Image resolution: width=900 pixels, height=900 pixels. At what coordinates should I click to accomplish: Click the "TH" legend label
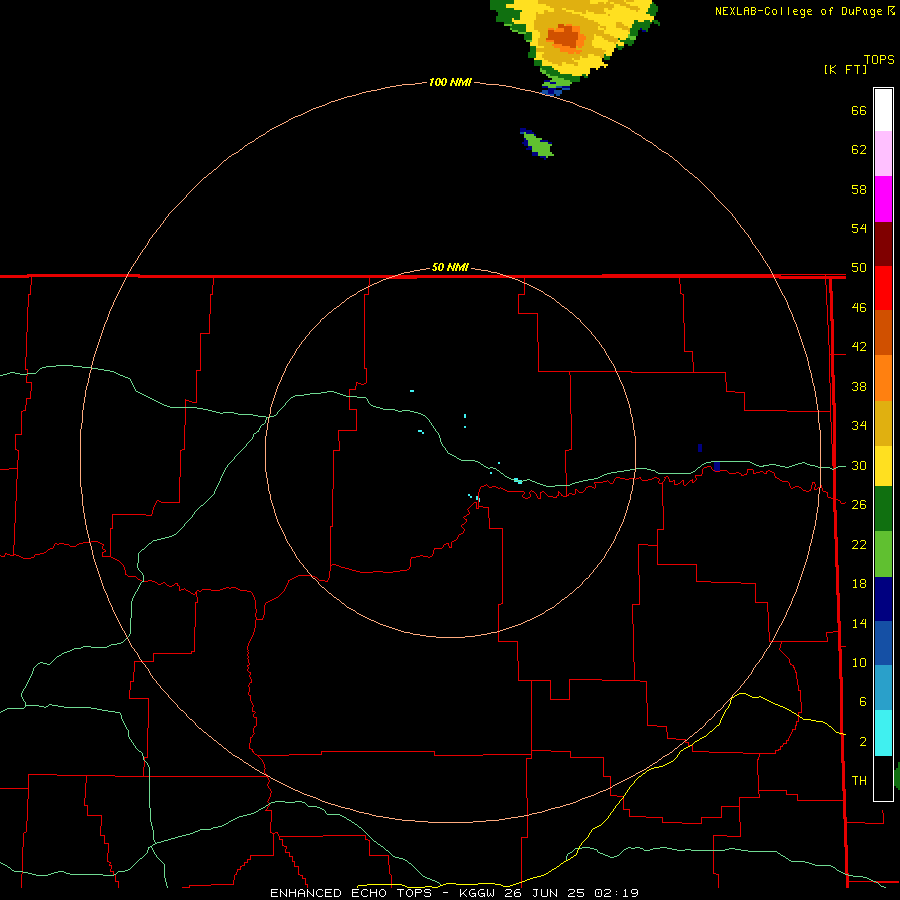[859, 781]
